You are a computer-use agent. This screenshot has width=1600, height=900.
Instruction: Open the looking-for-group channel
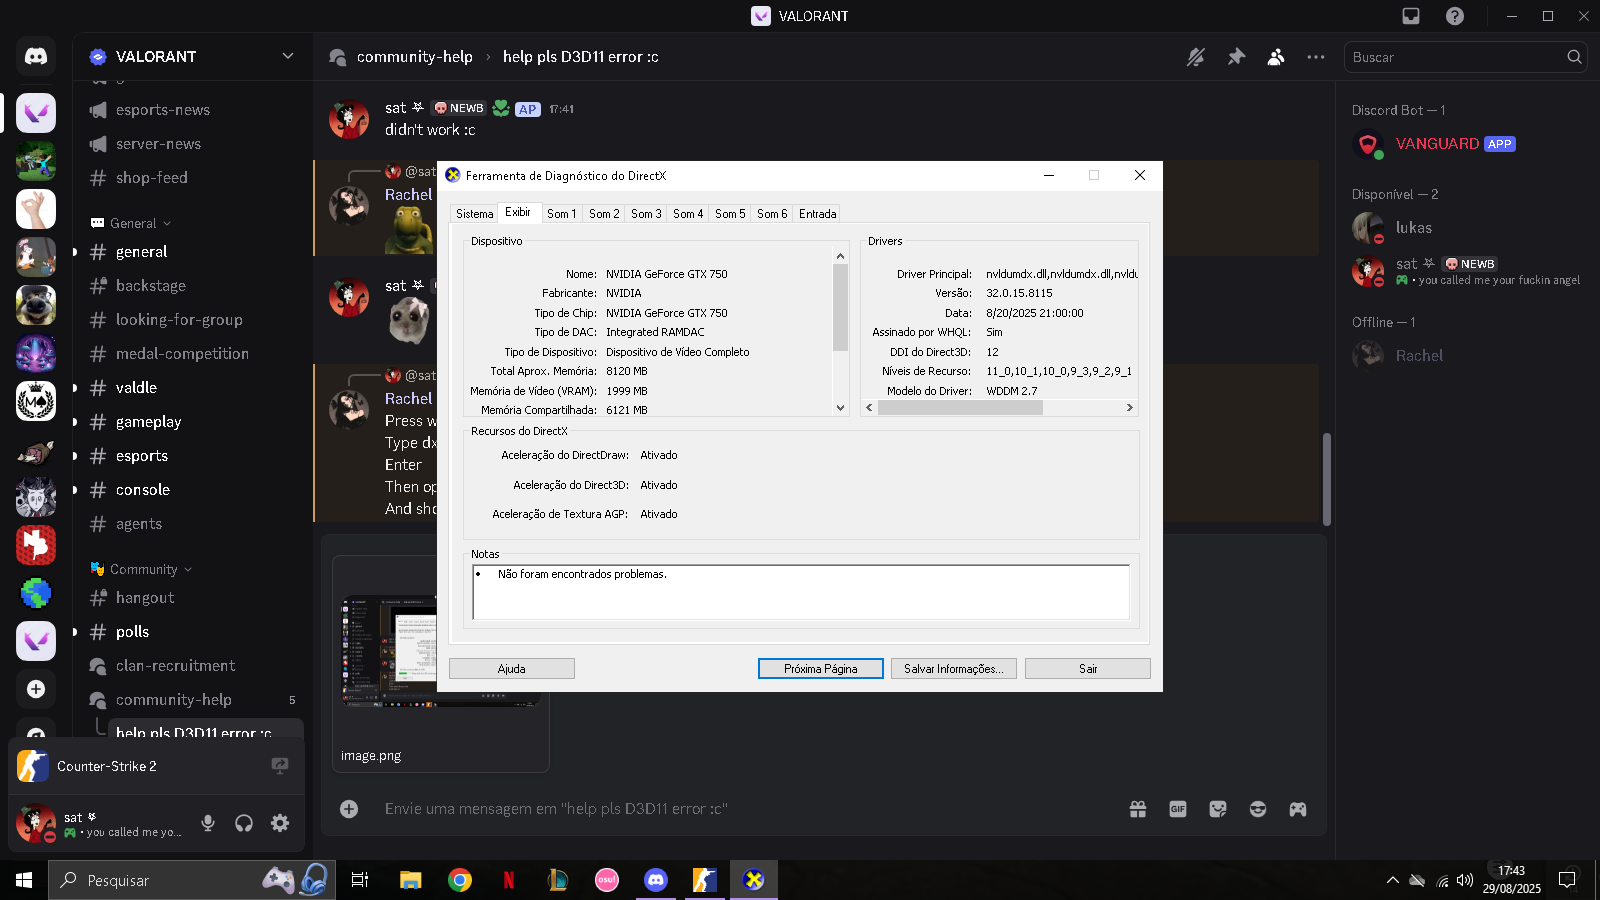(x=179, y=320)
